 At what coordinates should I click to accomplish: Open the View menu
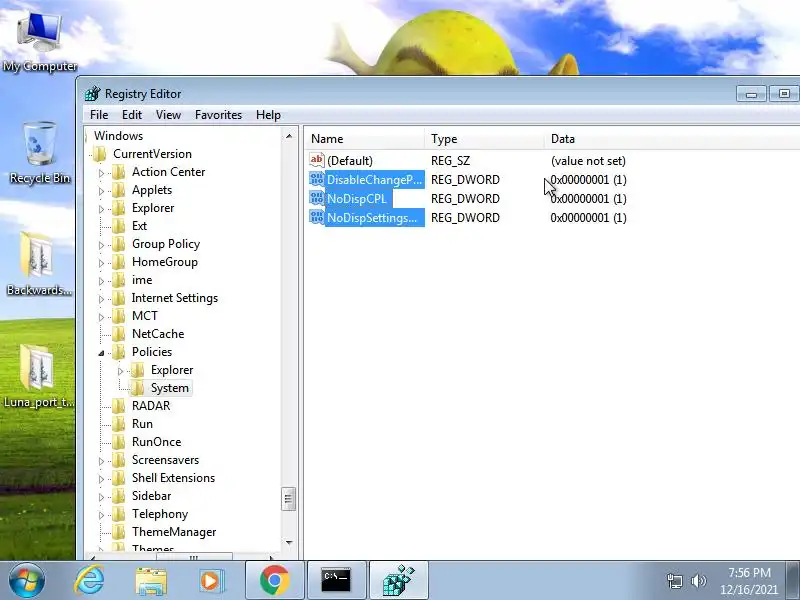pyautogui.click(x=168, y=115)
